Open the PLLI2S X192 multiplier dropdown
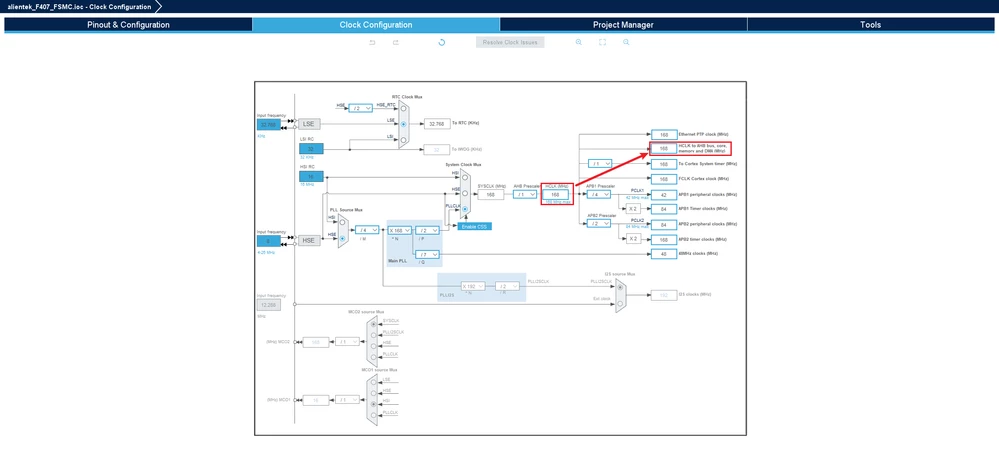Screen dimensions: 999x471 473,287
